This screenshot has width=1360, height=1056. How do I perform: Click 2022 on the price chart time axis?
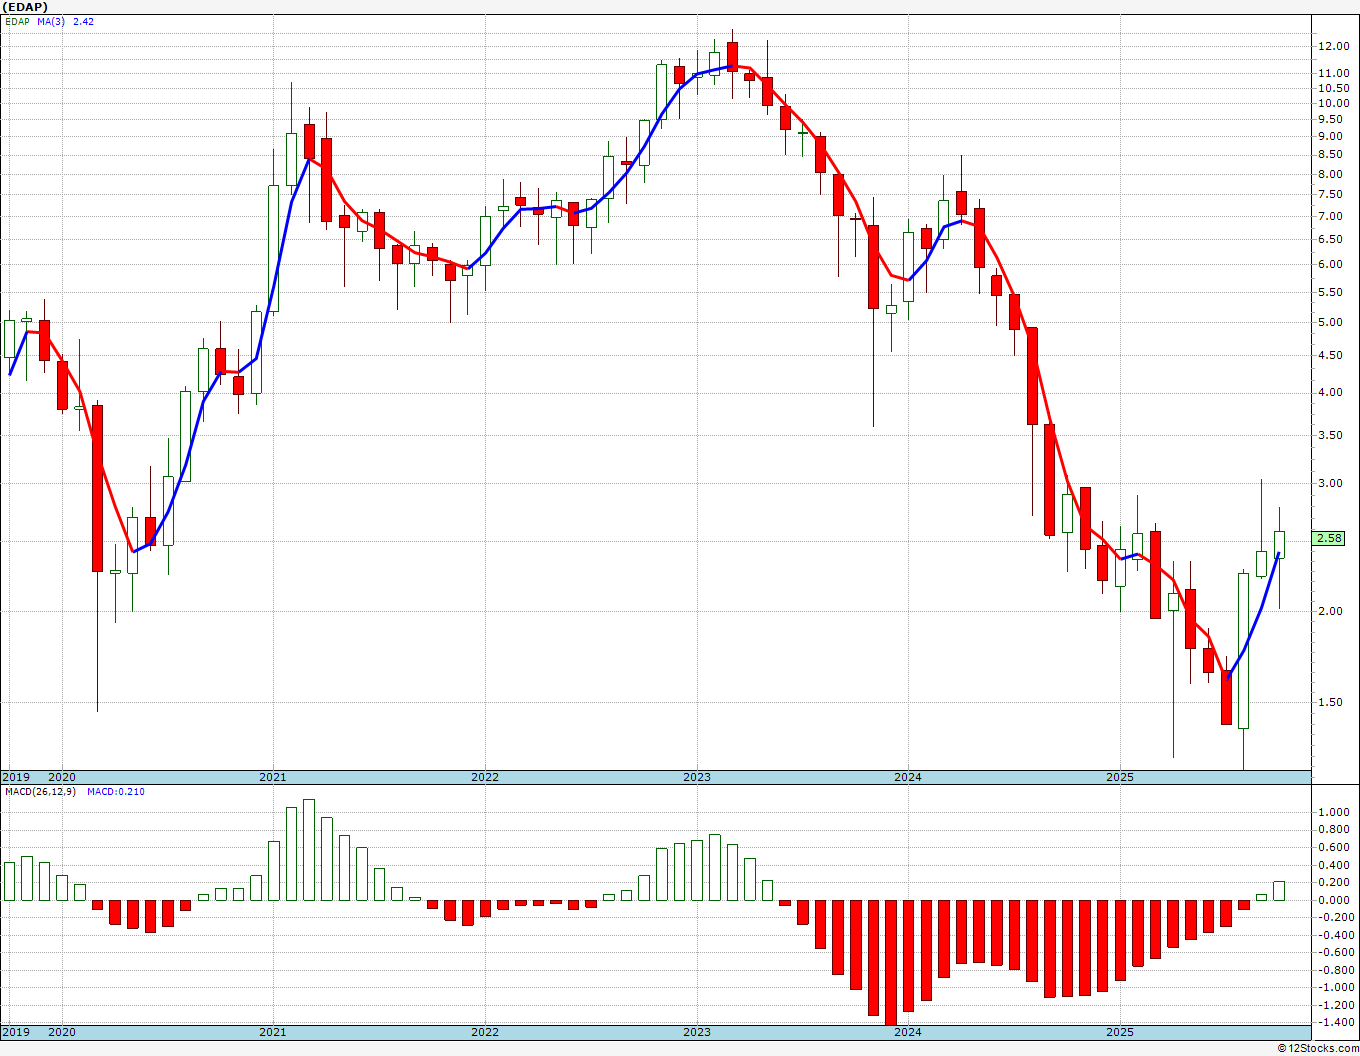(484, 777)
